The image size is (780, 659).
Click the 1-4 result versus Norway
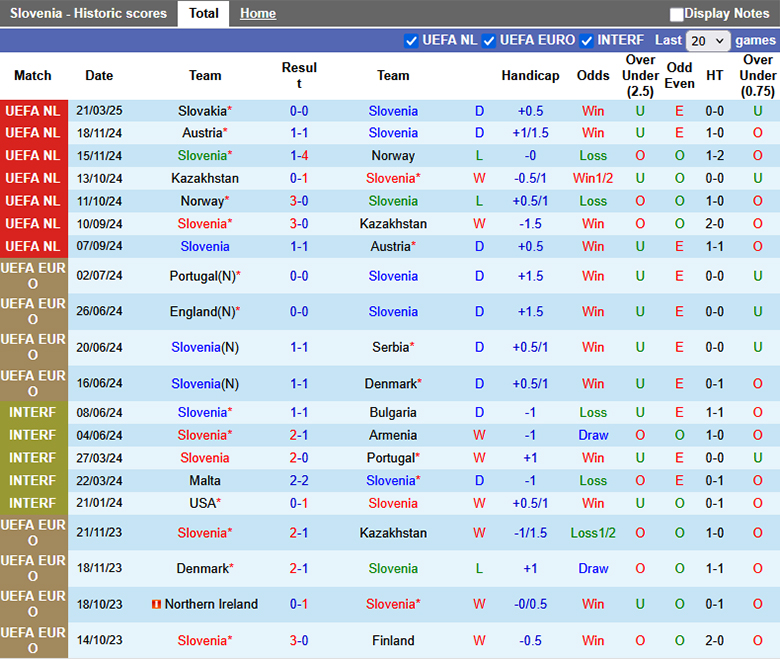[299, 156]
